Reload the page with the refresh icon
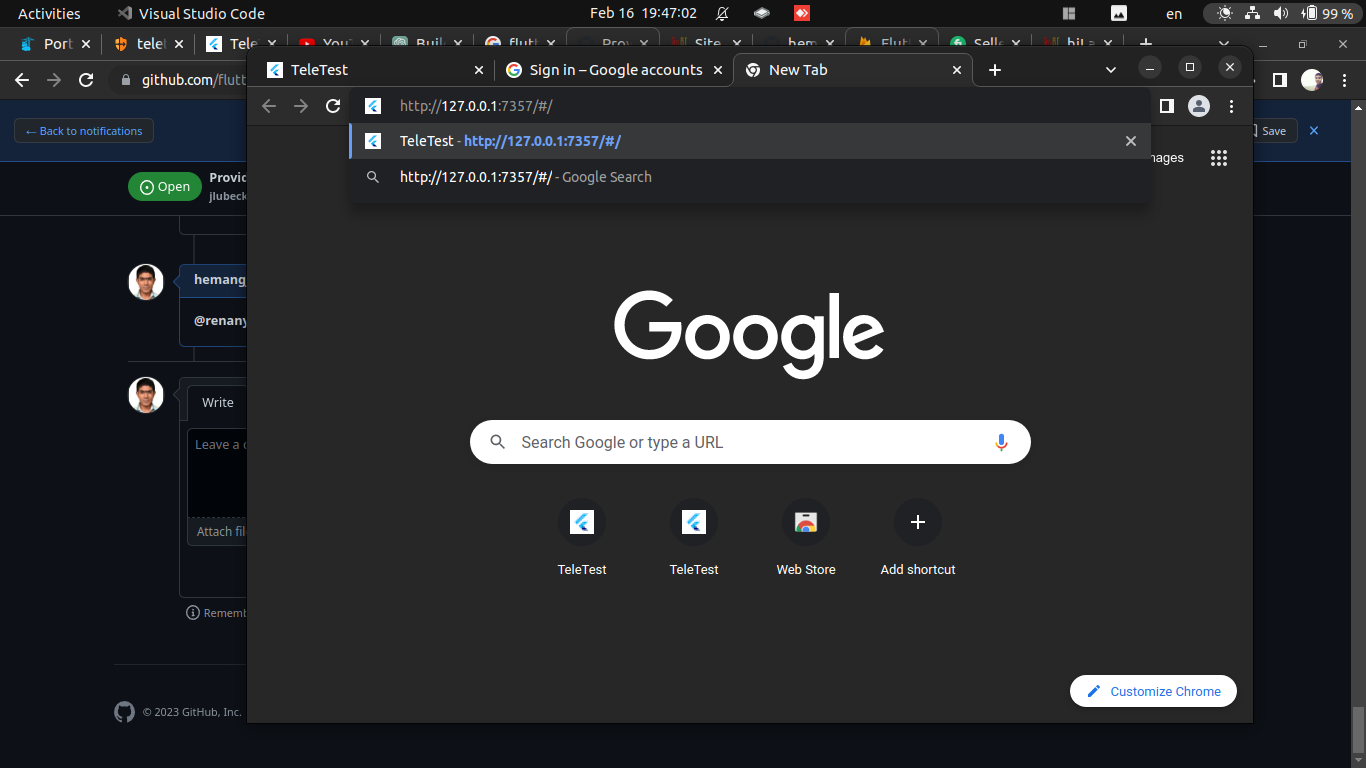 [x=333, y=105]
